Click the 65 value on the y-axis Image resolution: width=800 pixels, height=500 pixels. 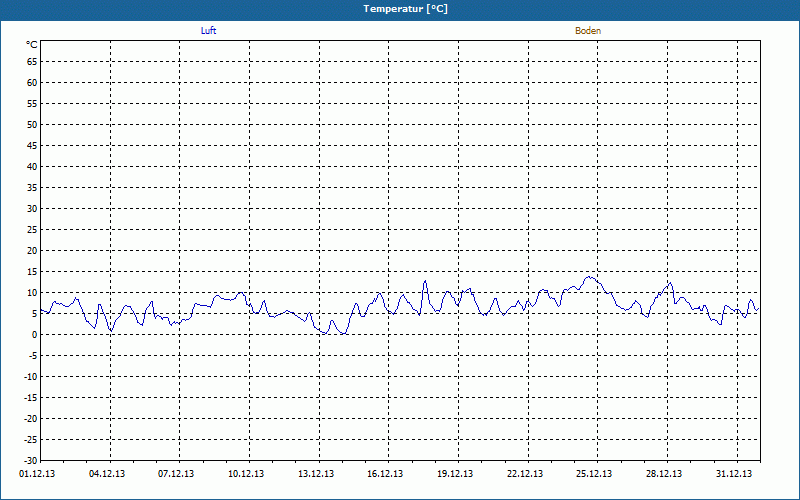(32, 62)
